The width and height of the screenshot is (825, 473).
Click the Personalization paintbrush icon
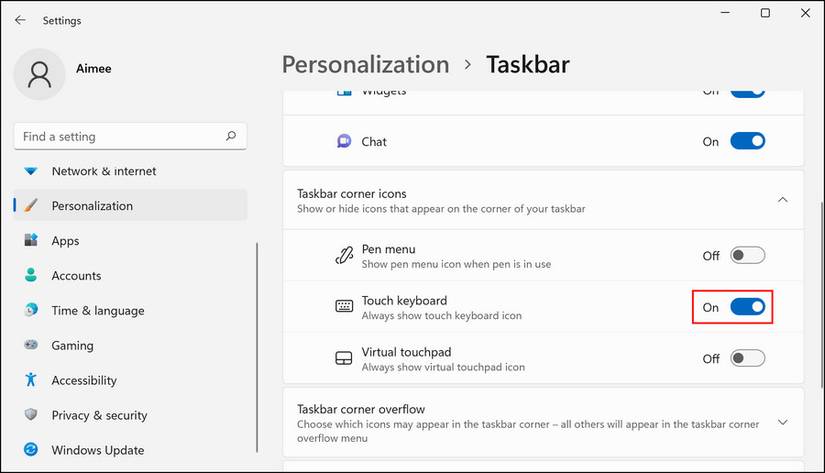(31, 206)
